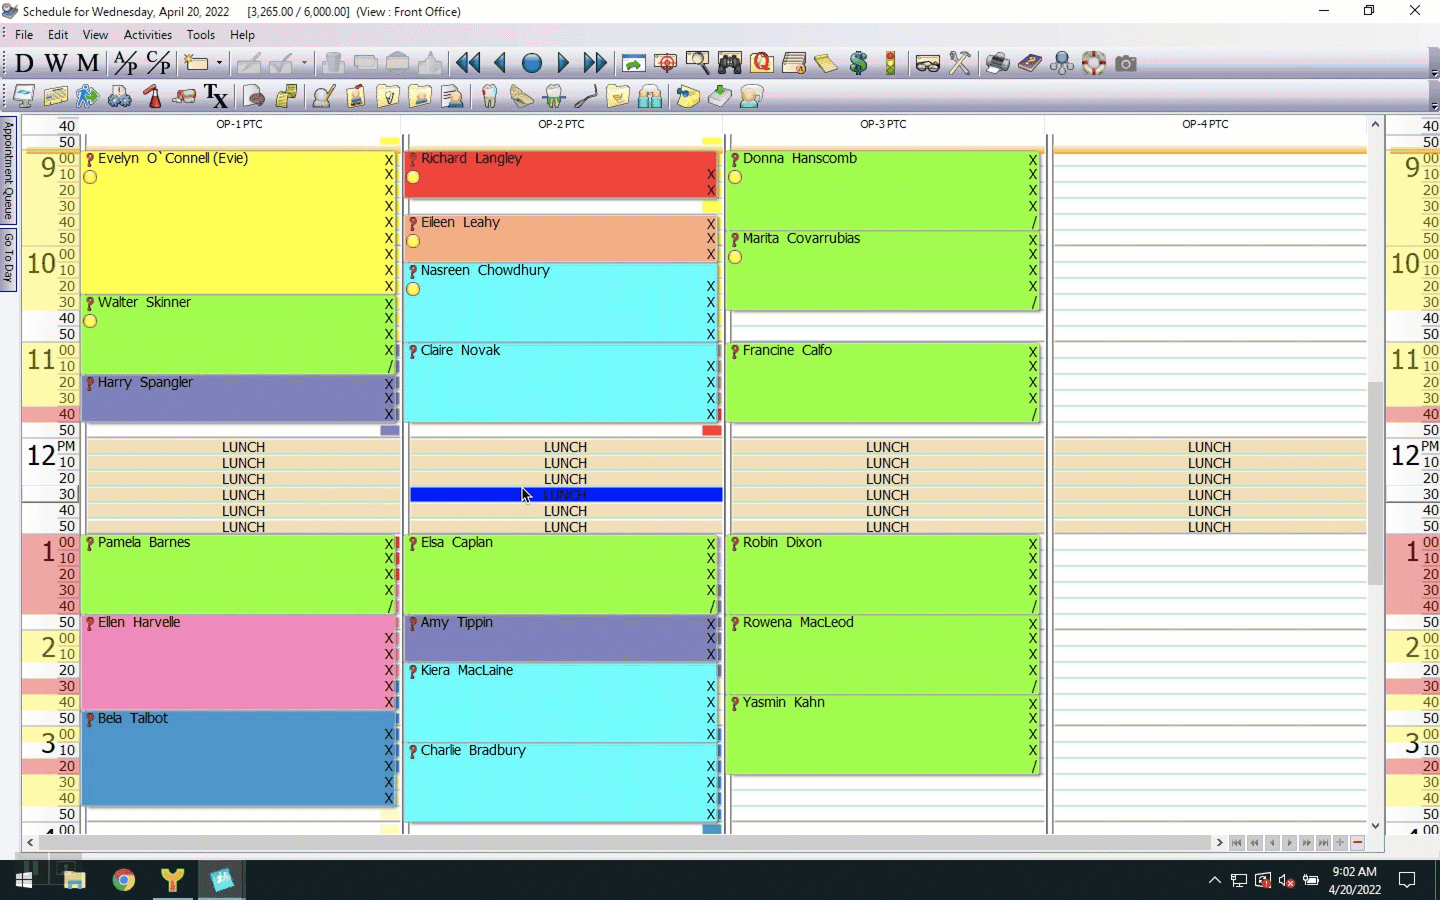Go to previous day with left arrow
Image resolution: width=1440 pixels, height=900 pixels.
coord(500,63)
